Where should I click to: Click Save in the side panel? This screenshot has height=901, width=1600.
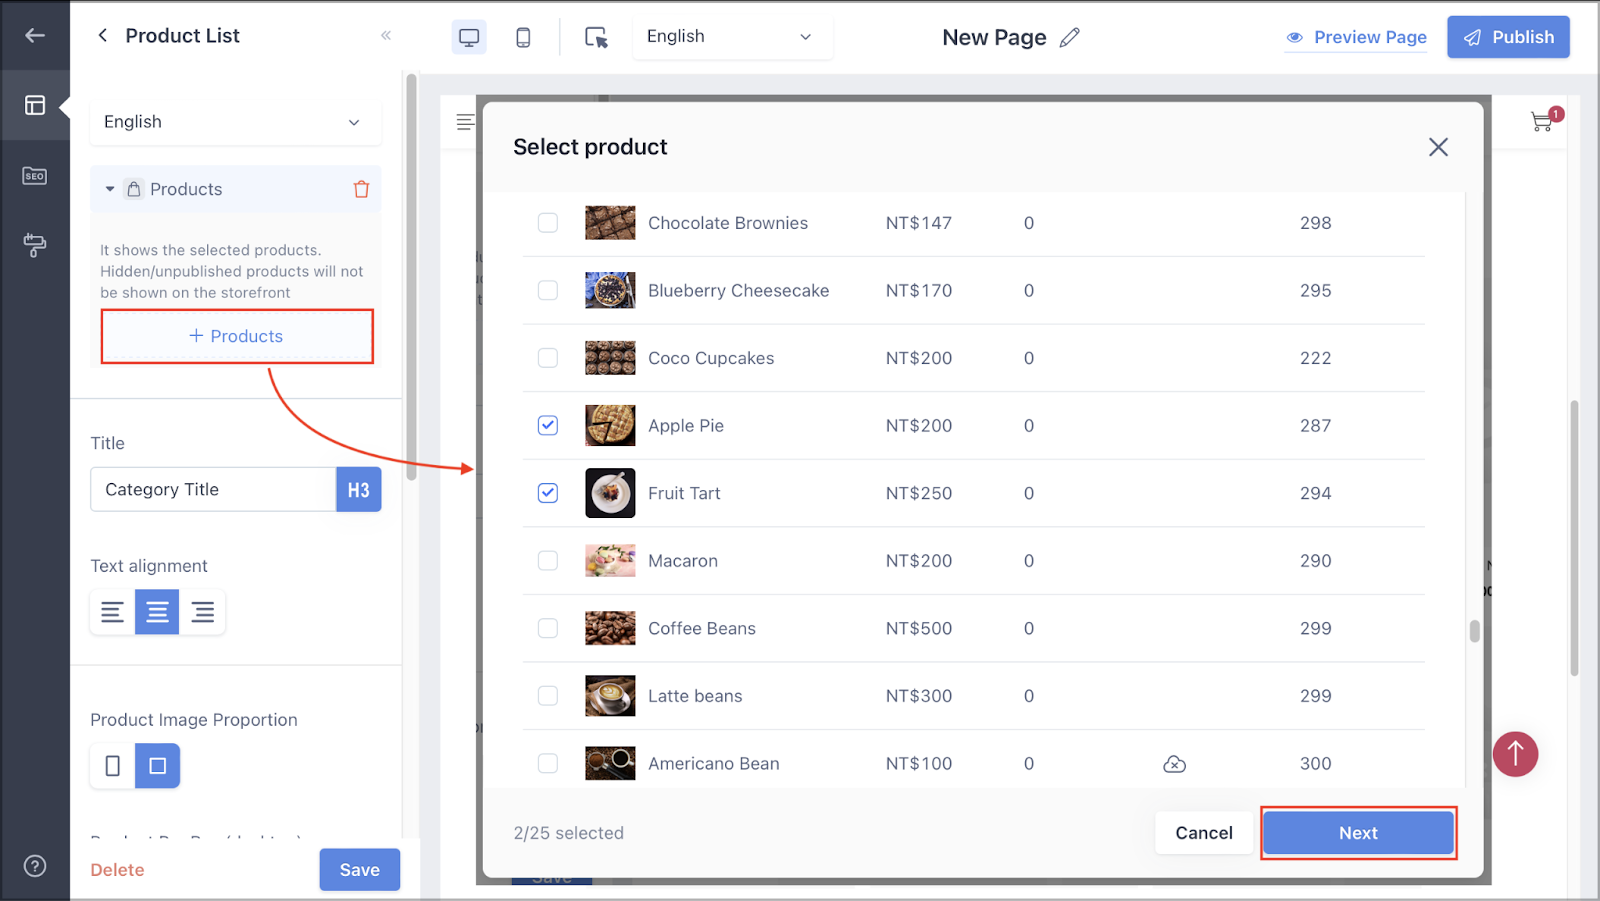359,870
